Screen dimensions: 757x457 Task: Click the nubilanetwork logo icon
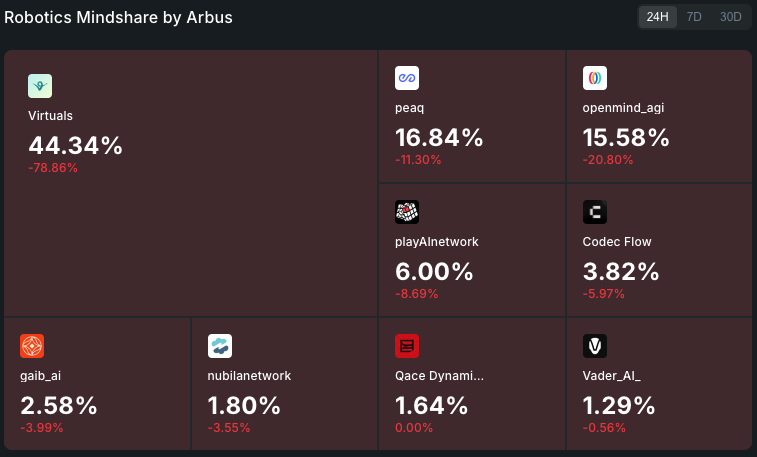[x=220, y=346]
